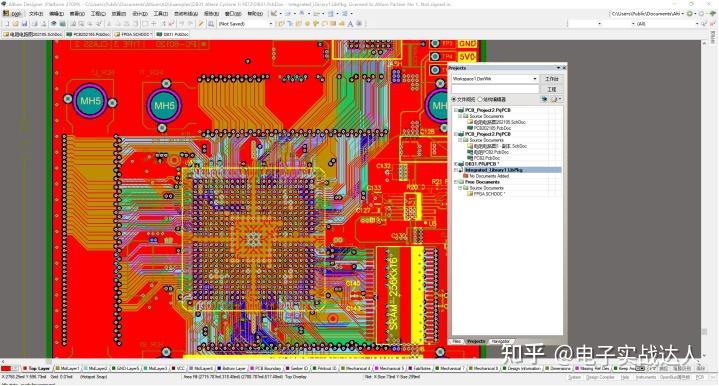Click the 工作台 workspace button
Viewport: 719px width, 386px height.
(552, 79)
